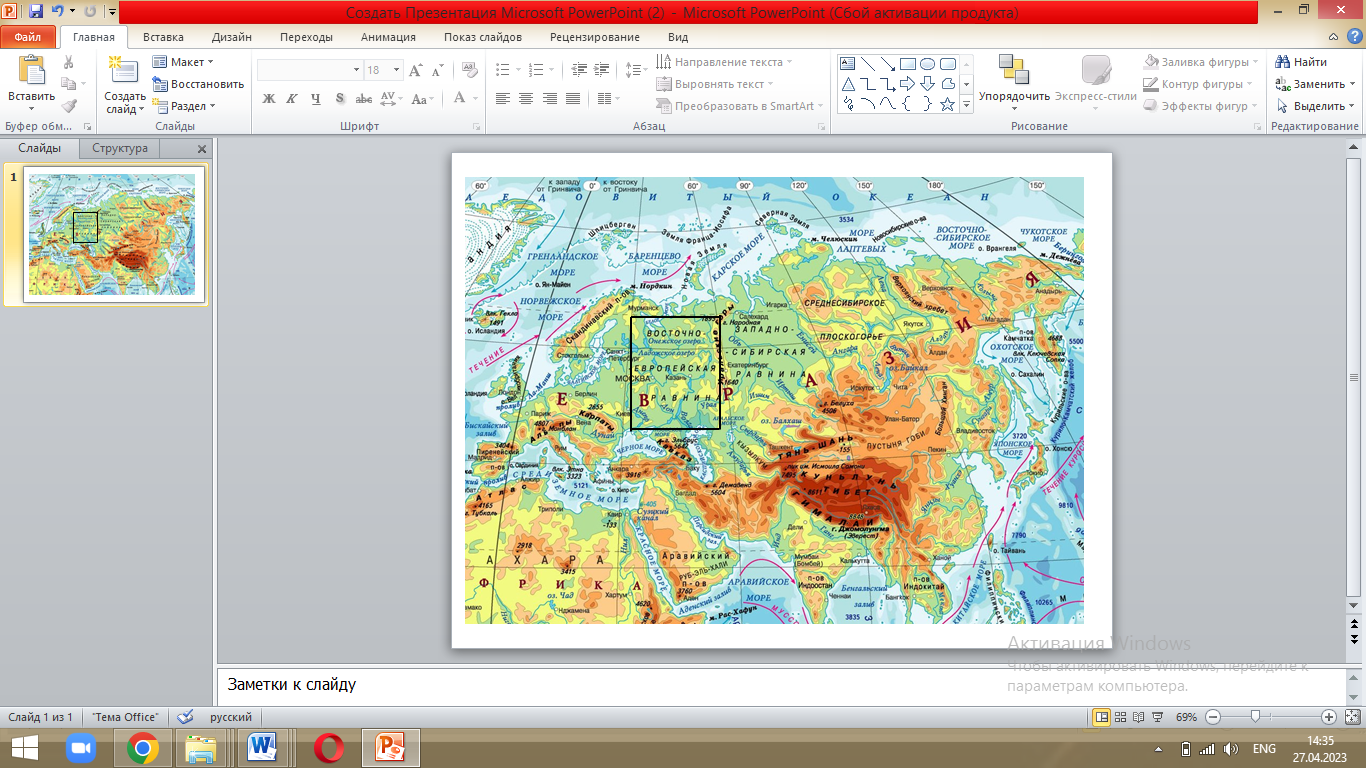The height and width of the screenshot is (768, 1366).
Task: Expand the Layout (Макет) dropdown
Action: click(185, 62)
